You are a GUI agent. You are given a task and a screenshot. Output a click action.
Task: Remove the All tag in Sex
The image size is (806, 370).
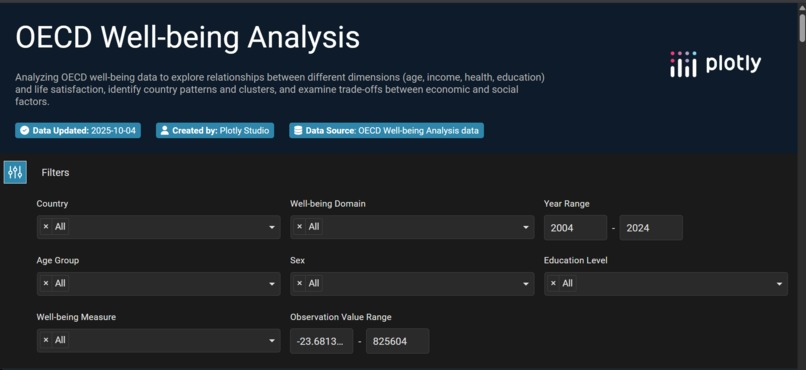tap(300, 283)
